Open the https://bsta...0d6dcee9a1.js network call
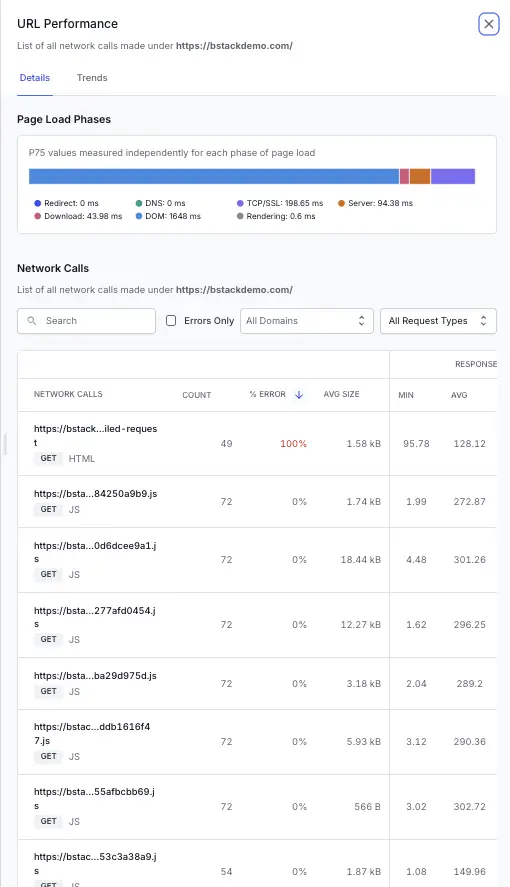Screen dimensions: 510x887 [96, 552]
